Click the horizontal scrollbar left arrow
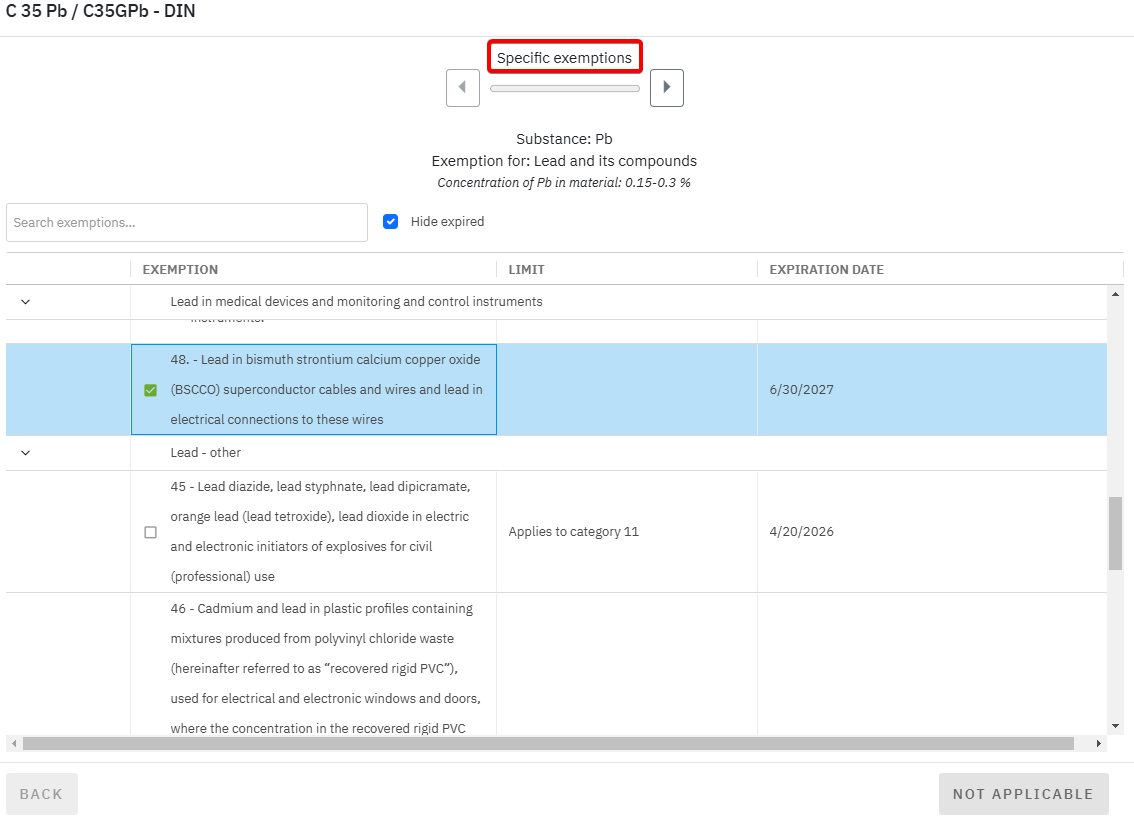 click(x=13, y=744)
